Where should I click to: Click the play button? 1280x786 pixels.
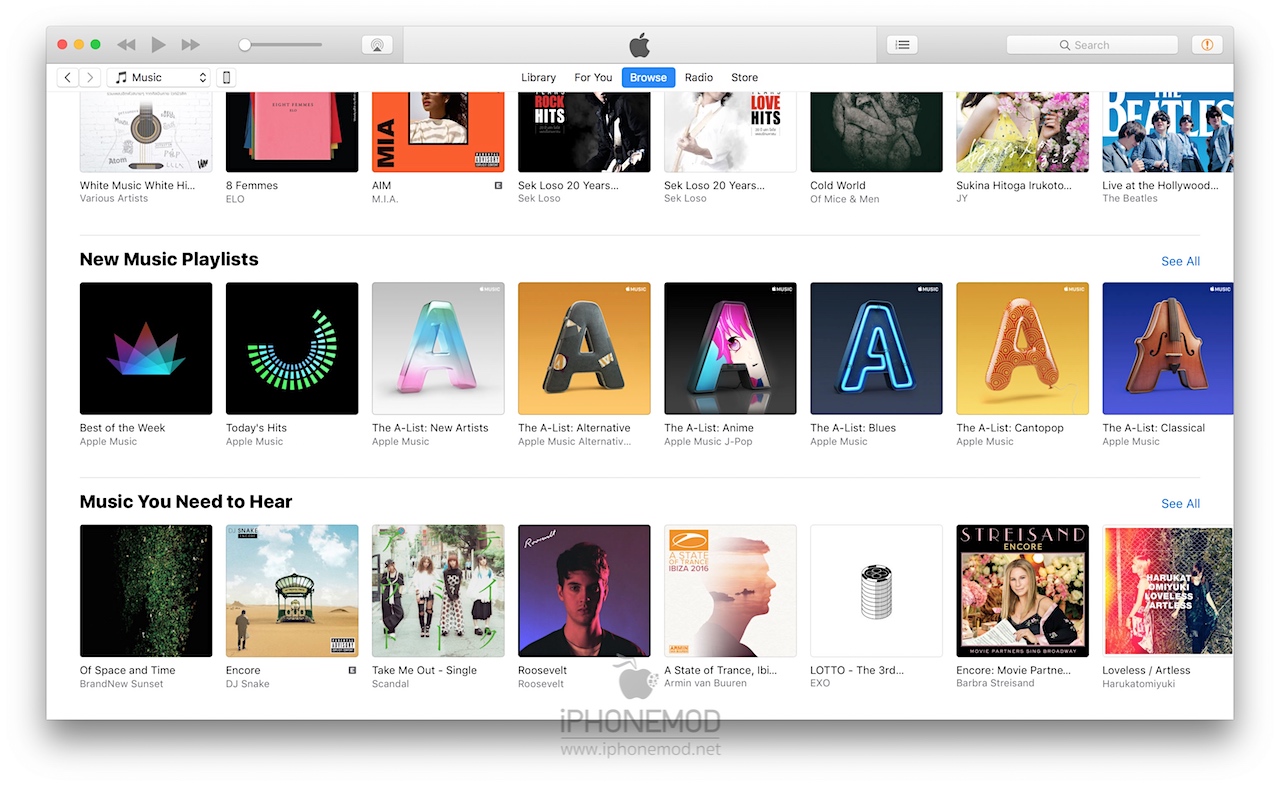158,45
